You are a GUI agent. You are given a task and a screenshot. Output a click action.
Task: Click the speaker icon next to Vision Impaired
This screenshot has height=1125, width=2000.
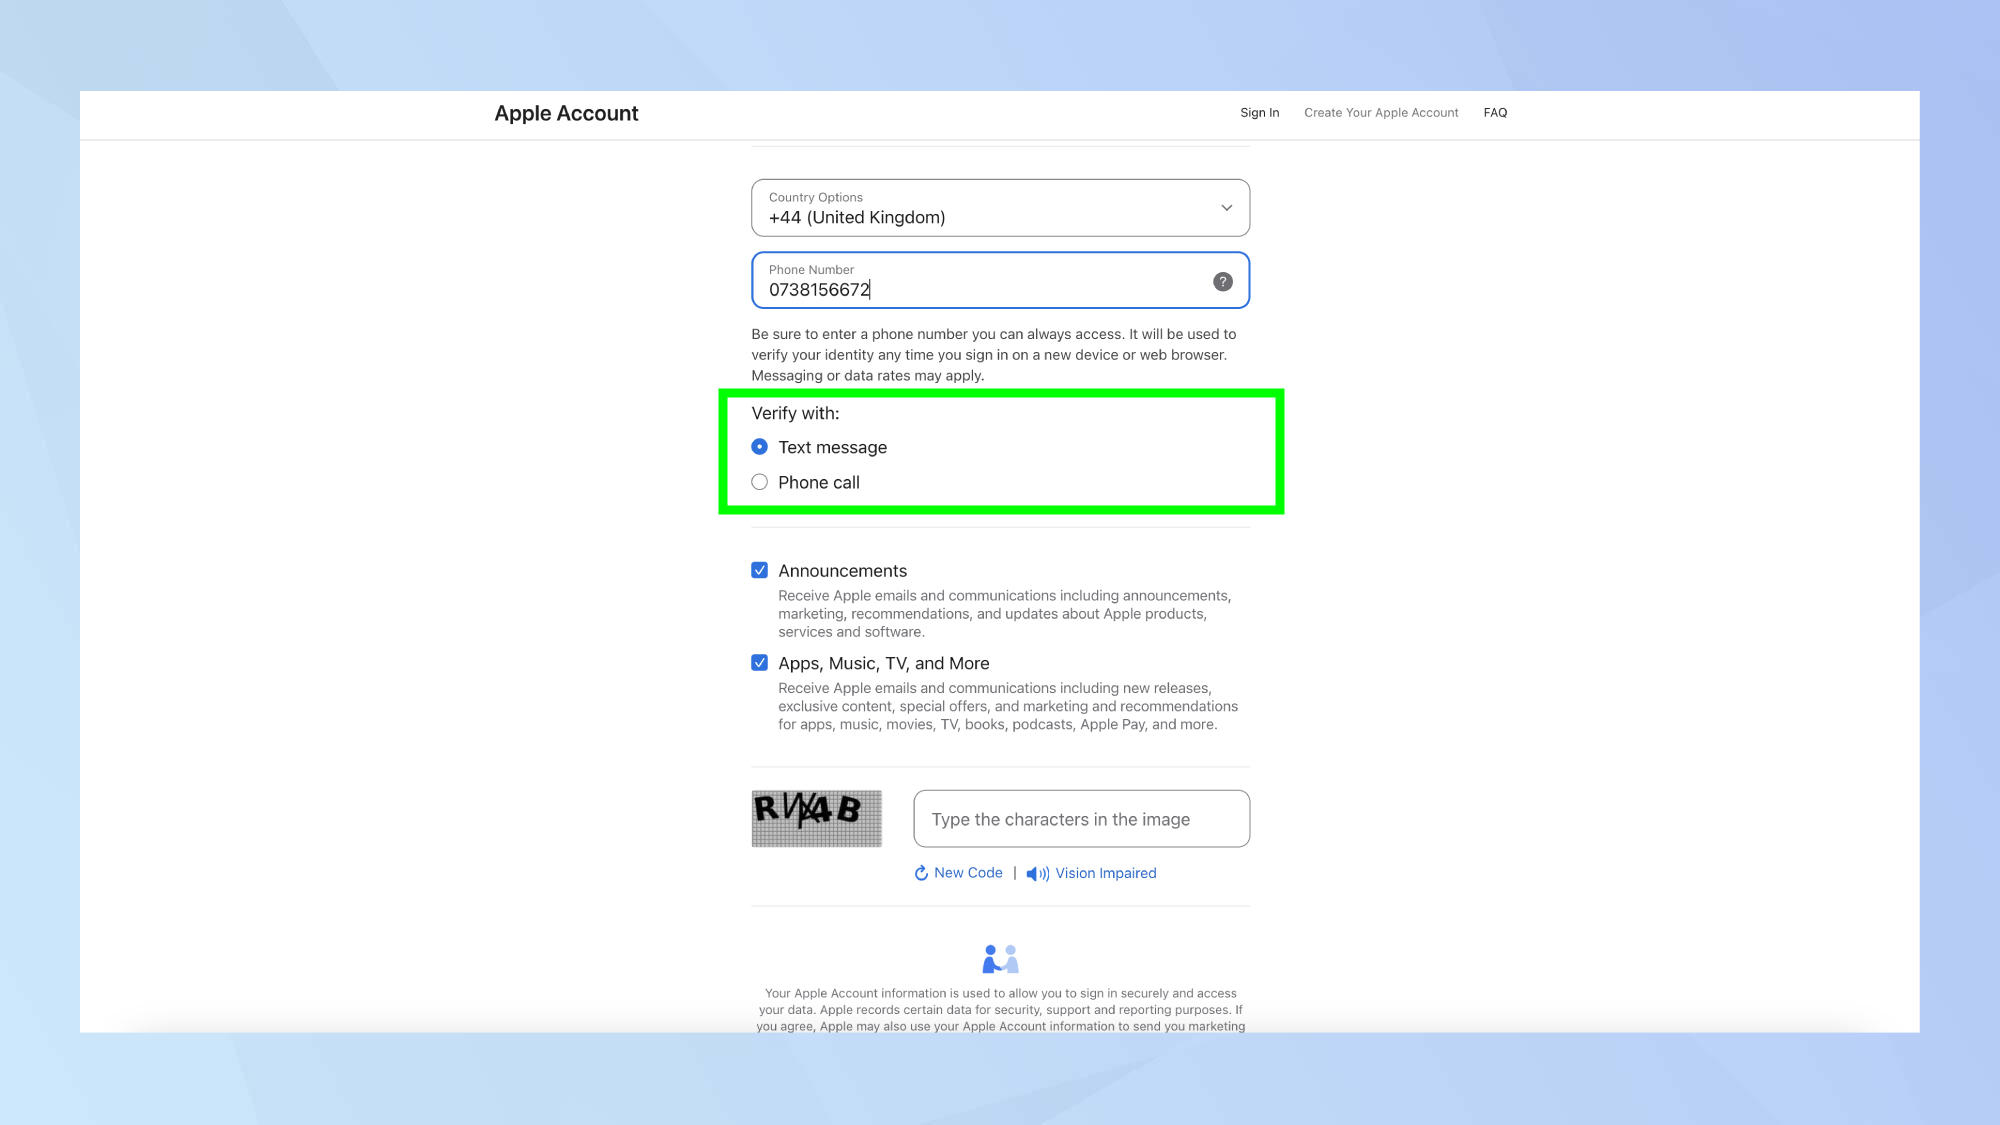click(1036, 873)
